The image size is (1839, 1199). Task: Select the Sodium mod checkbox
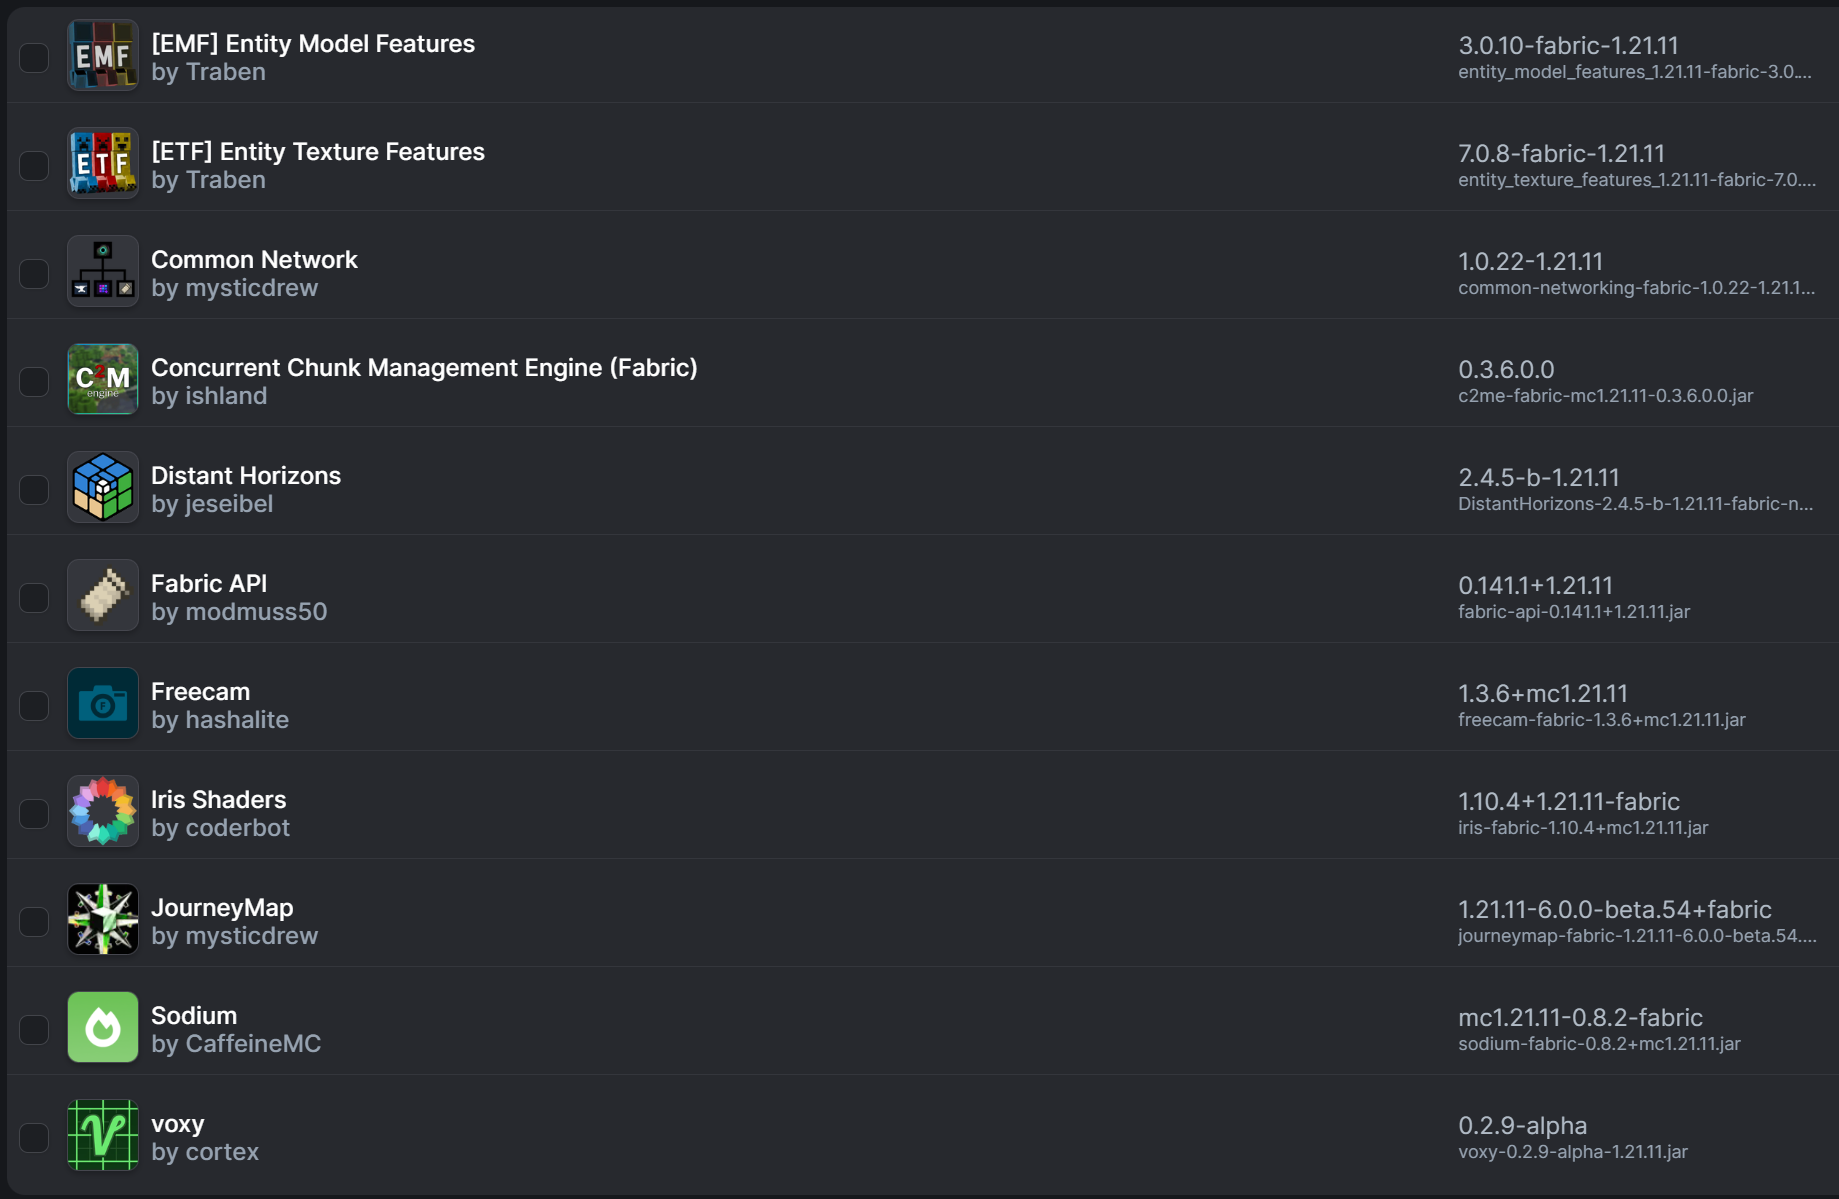pos(34,1029)
